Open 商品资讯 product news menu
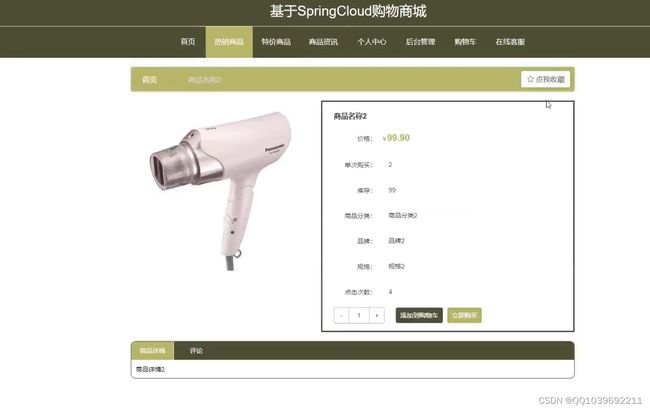 tap(323, 42)
